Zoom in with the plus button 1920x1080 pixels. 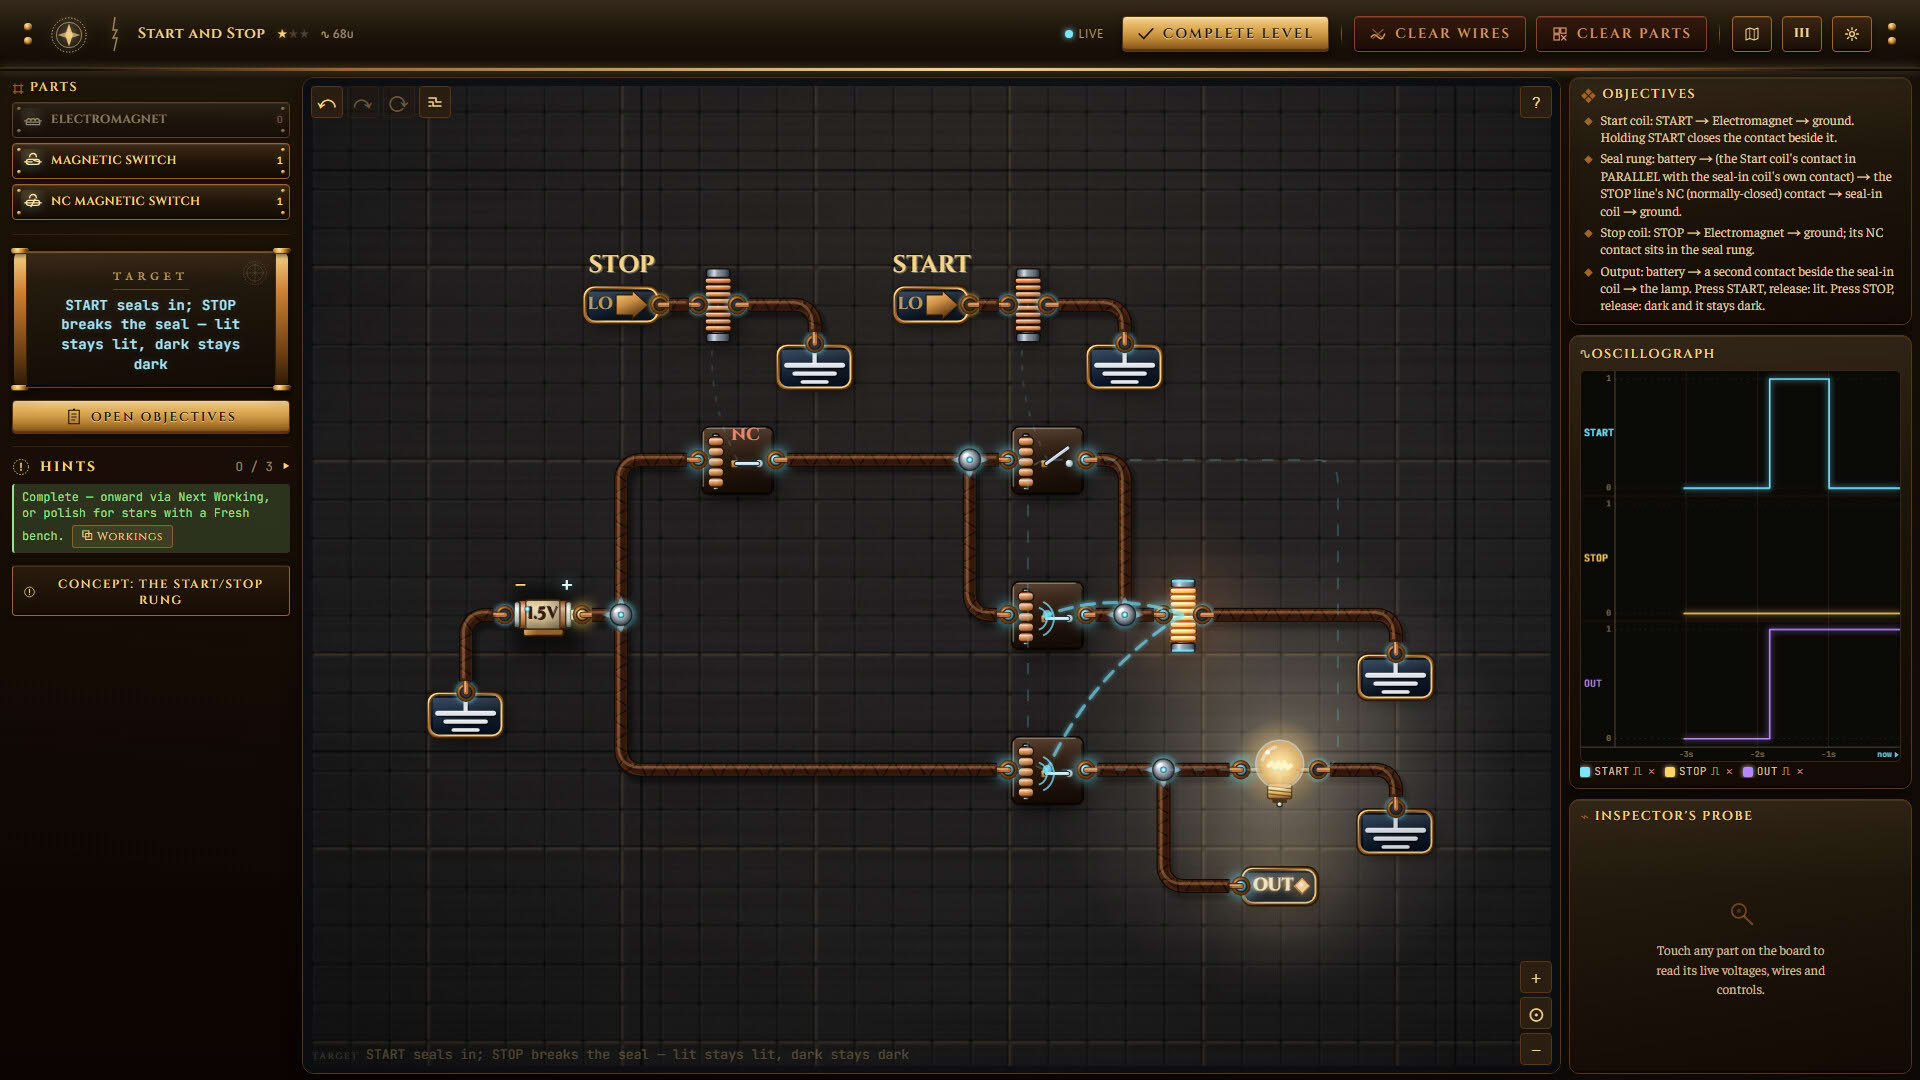pyautogui.click(x=1536, y=978)
